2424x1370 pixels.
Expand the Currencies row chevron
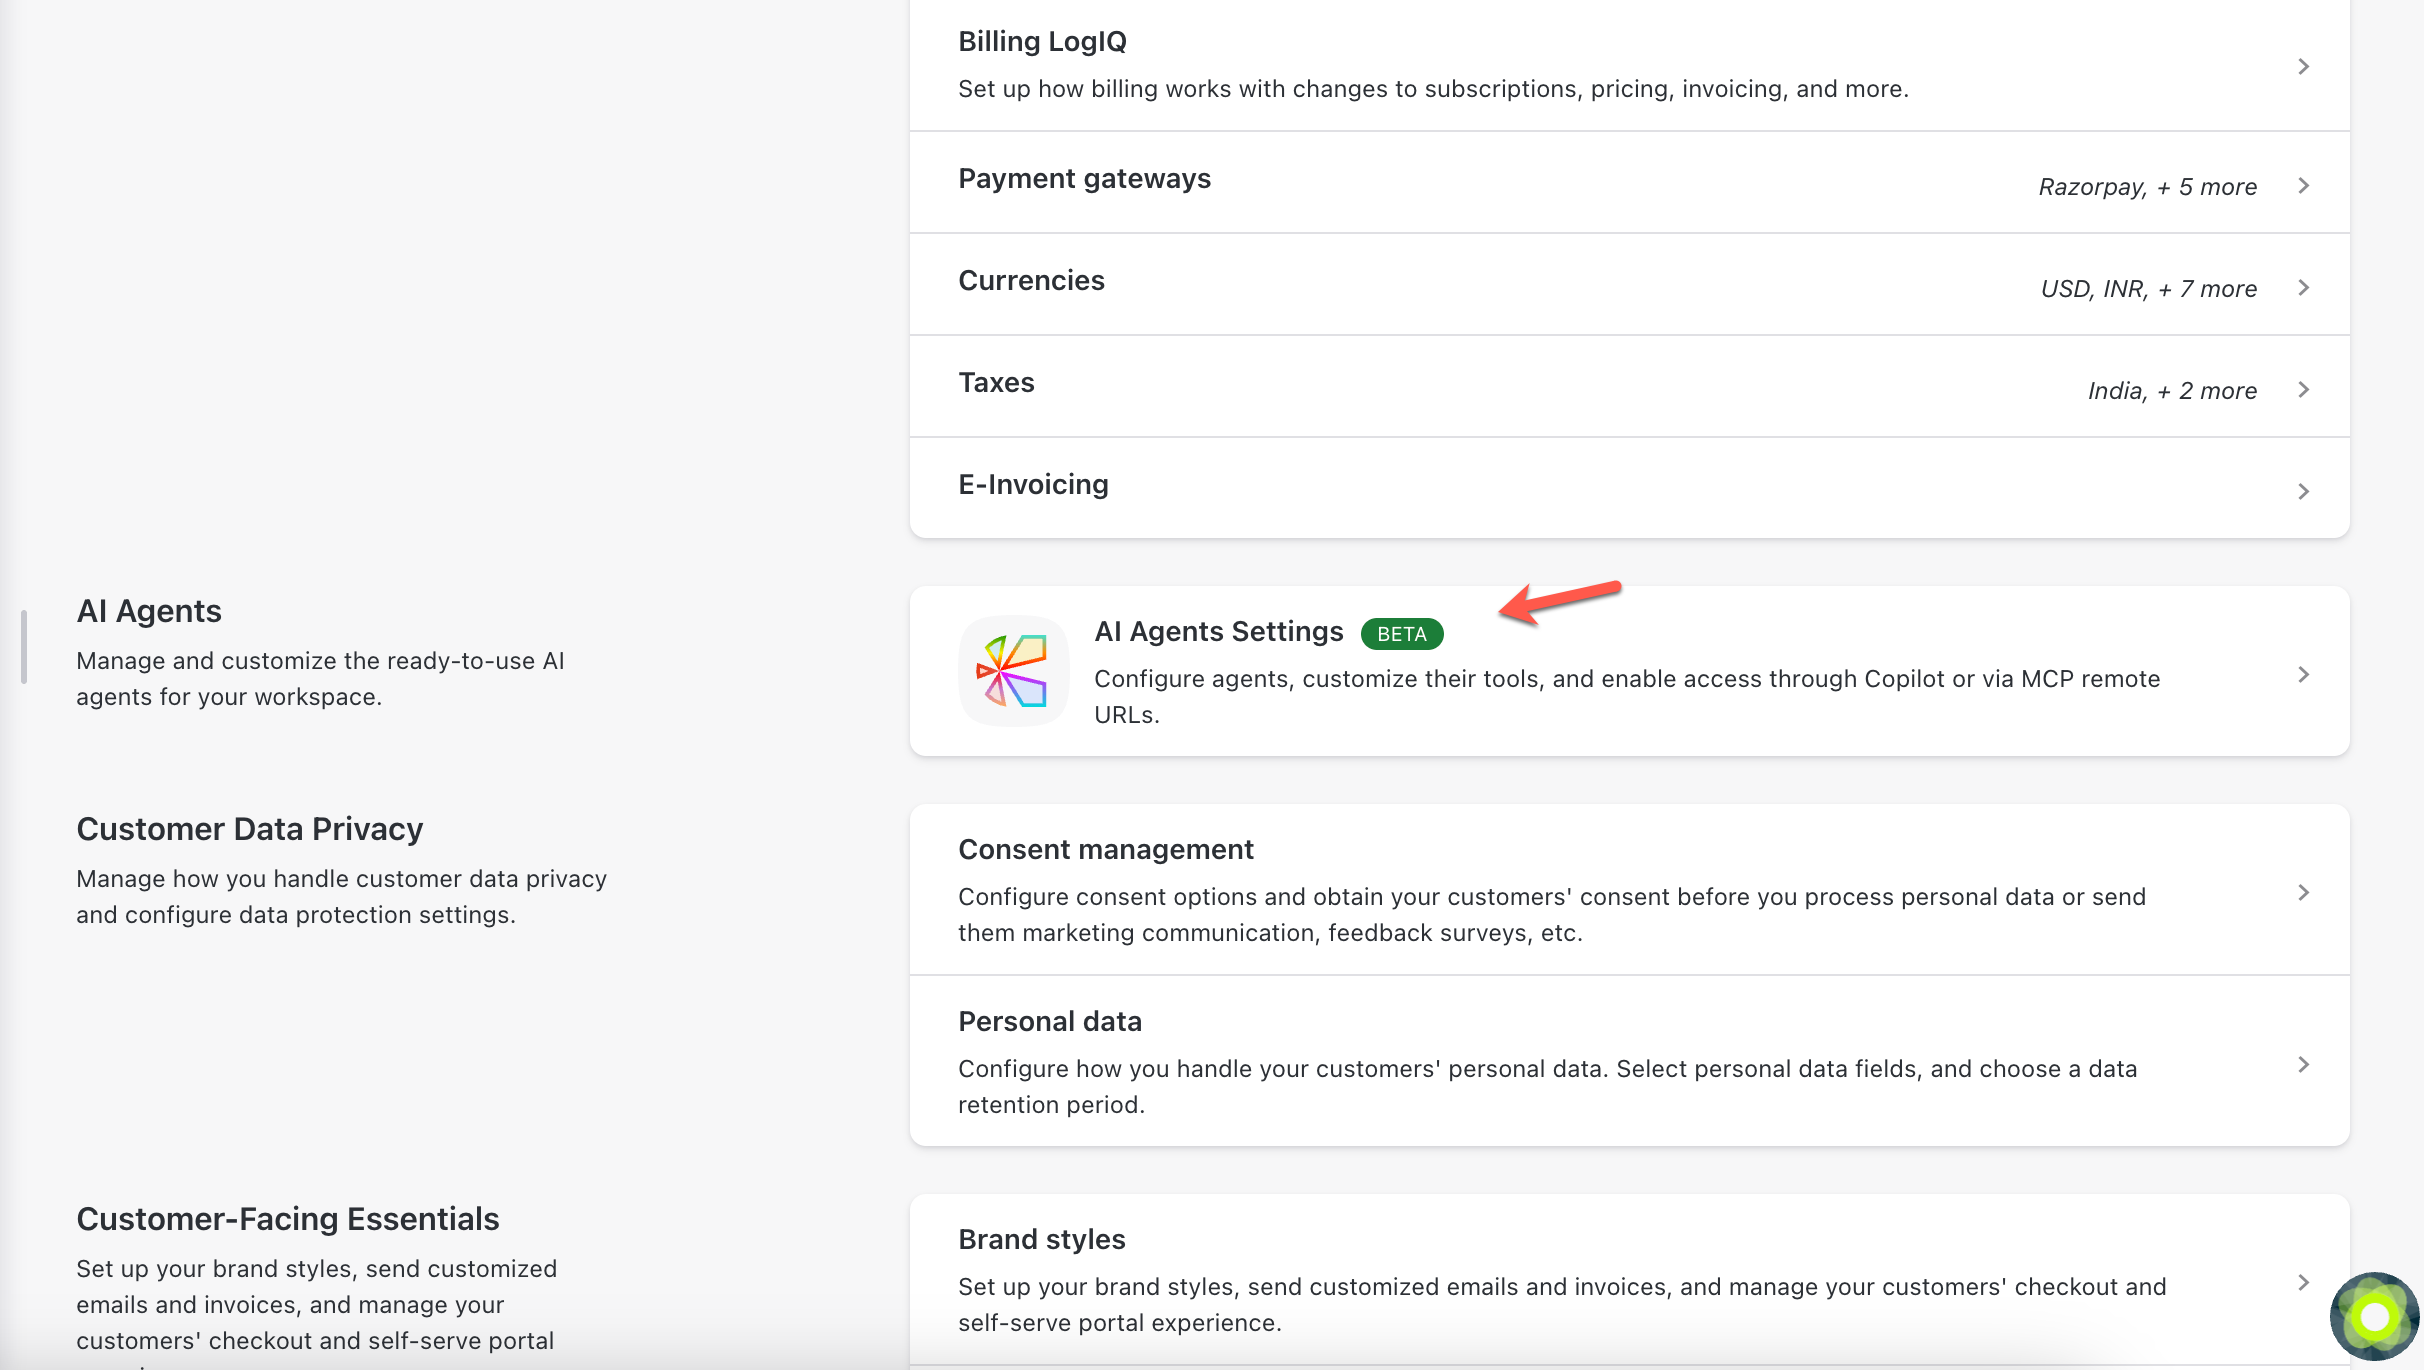point(2304,288)
